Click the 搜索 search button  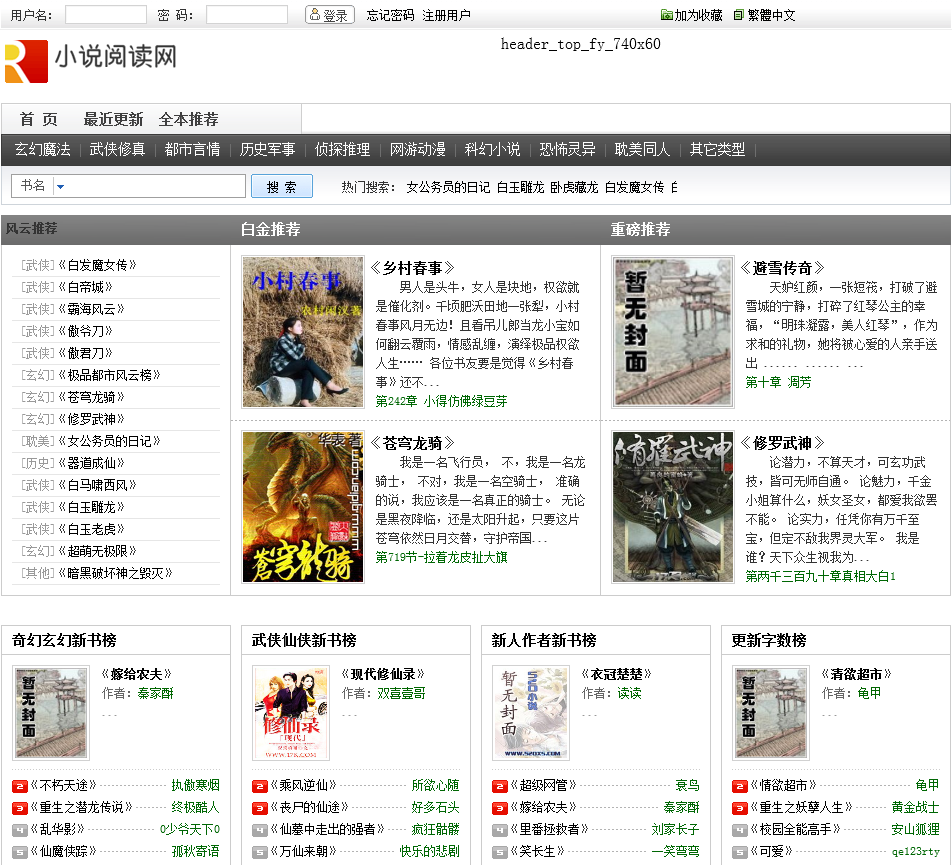282,186
